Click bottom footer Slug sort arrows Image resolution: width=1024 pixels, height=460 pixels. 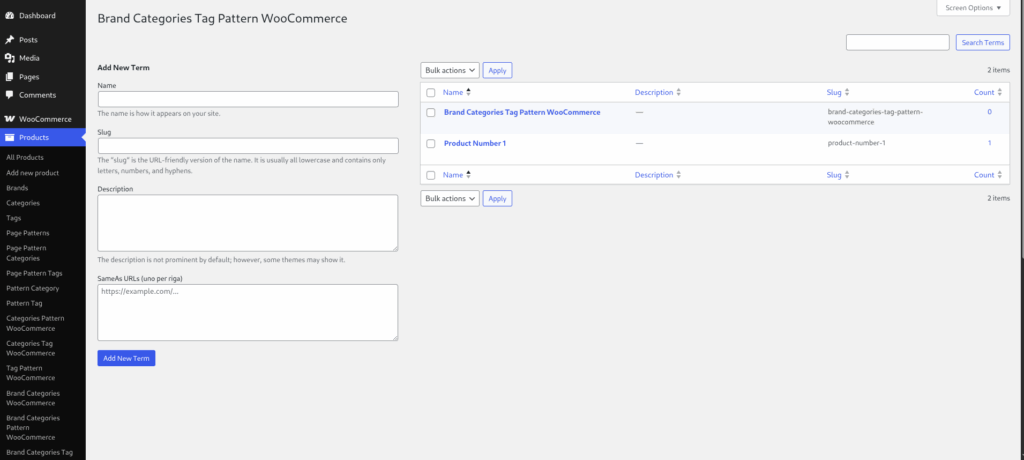click(847, 175)
